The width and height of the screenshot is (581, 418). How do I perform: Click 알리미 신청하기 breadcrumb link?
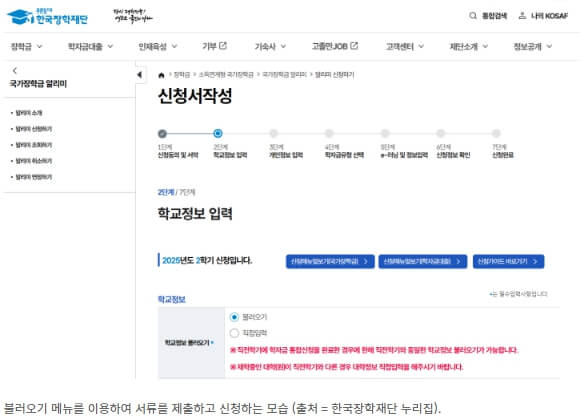tap(335, 75)
